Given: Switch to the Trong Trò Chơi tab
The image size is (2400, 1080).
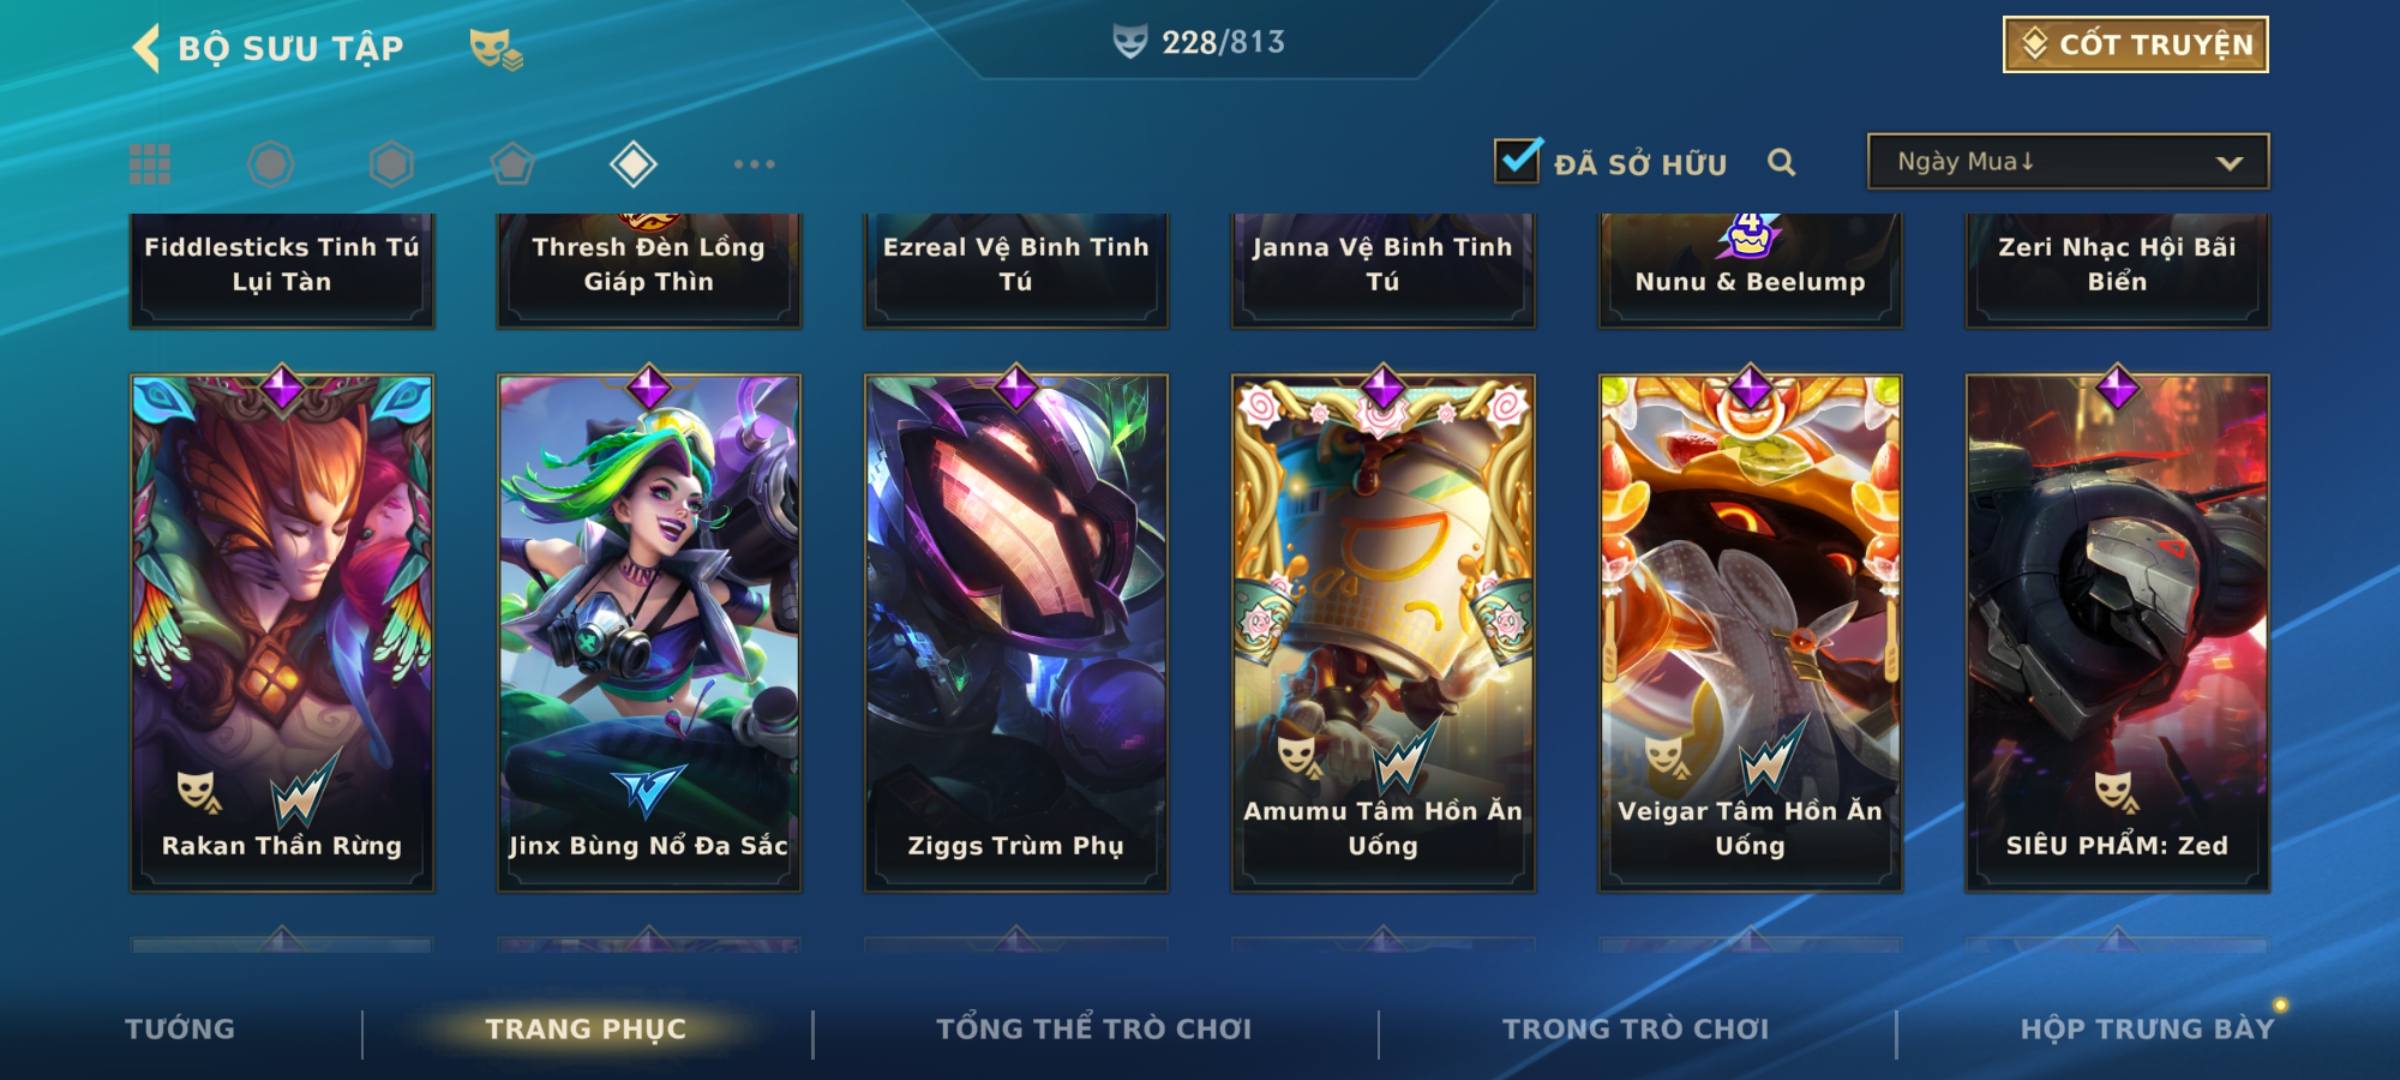Looking at the screenshot, I should (x=1636, y=1028).
